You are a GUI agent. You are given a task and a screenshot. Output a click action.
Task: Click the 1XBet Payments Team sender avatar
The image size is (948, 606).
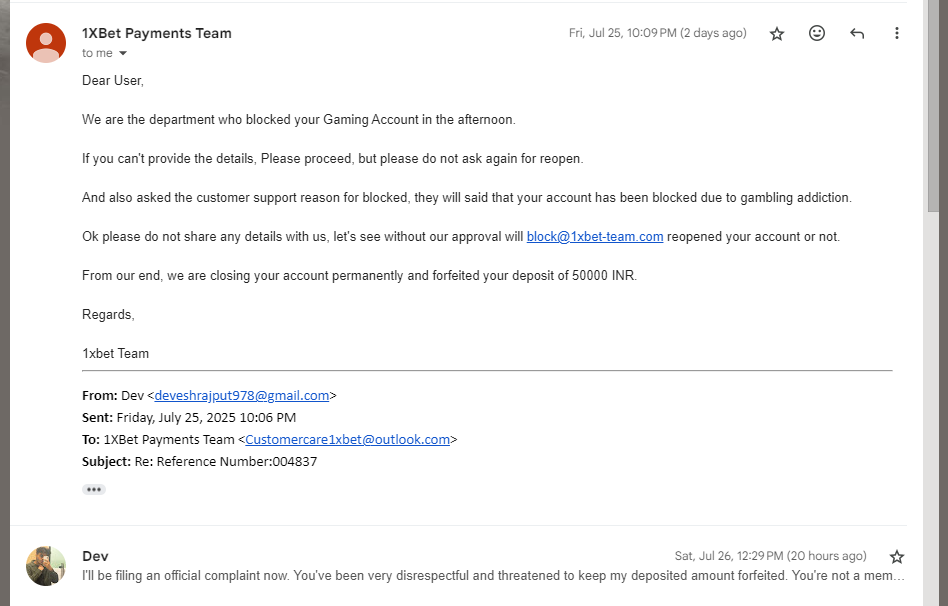(46, 43)
